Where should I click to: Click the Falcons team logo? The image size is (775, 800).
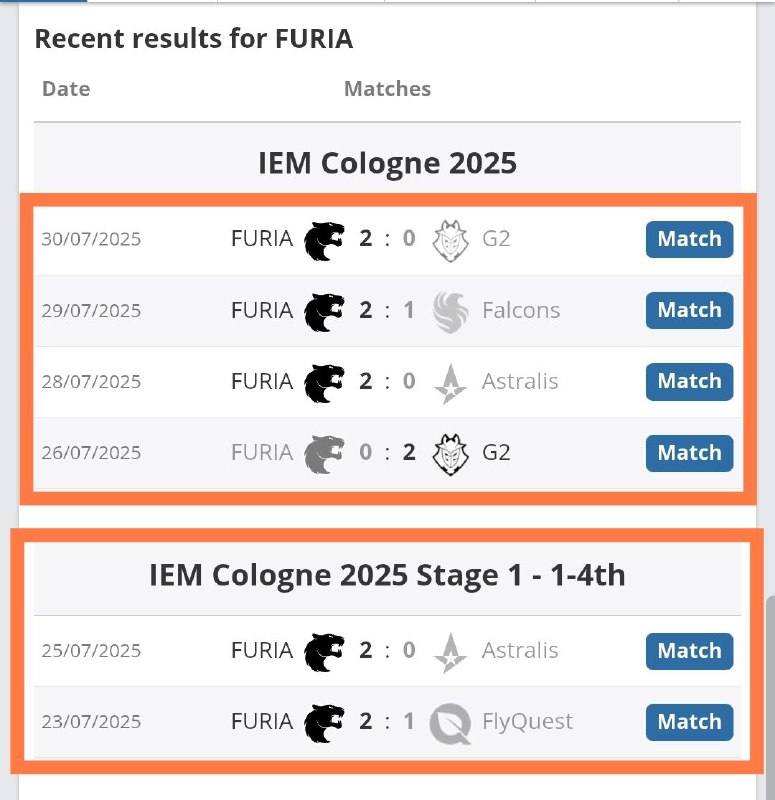450,311
